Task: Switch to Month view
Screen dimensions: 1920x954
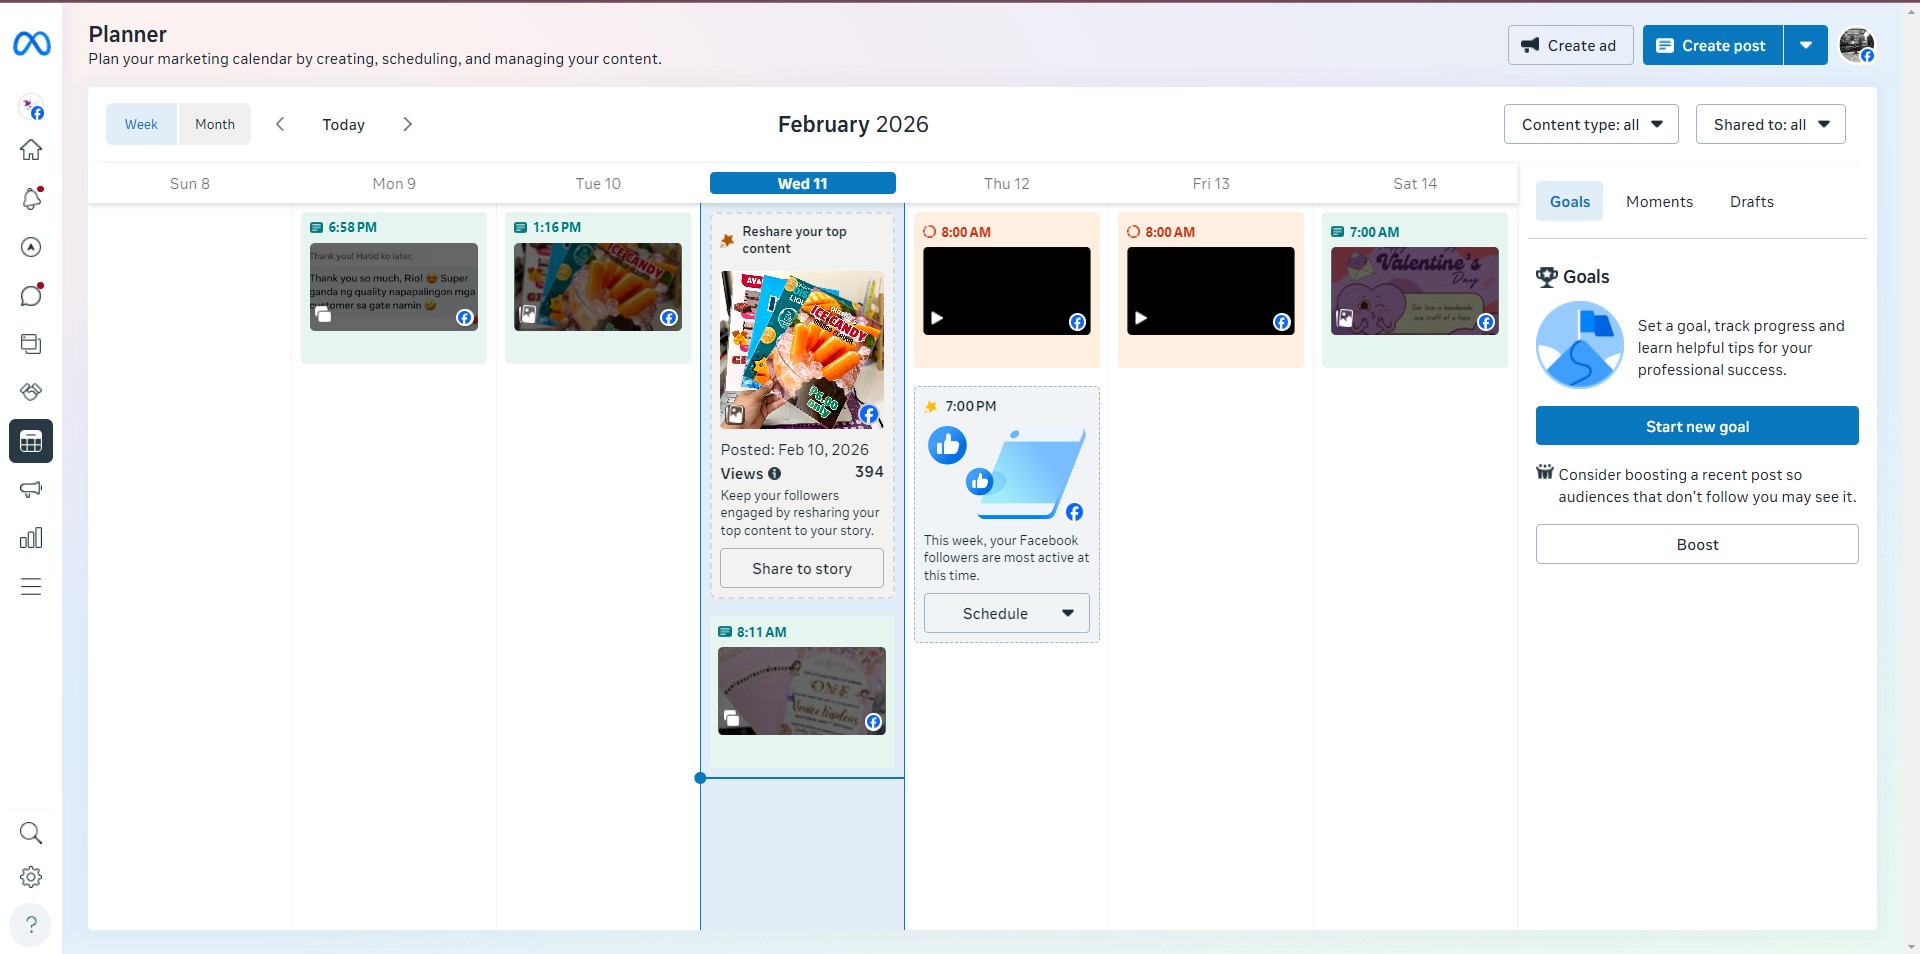Action: pos(215,124)
